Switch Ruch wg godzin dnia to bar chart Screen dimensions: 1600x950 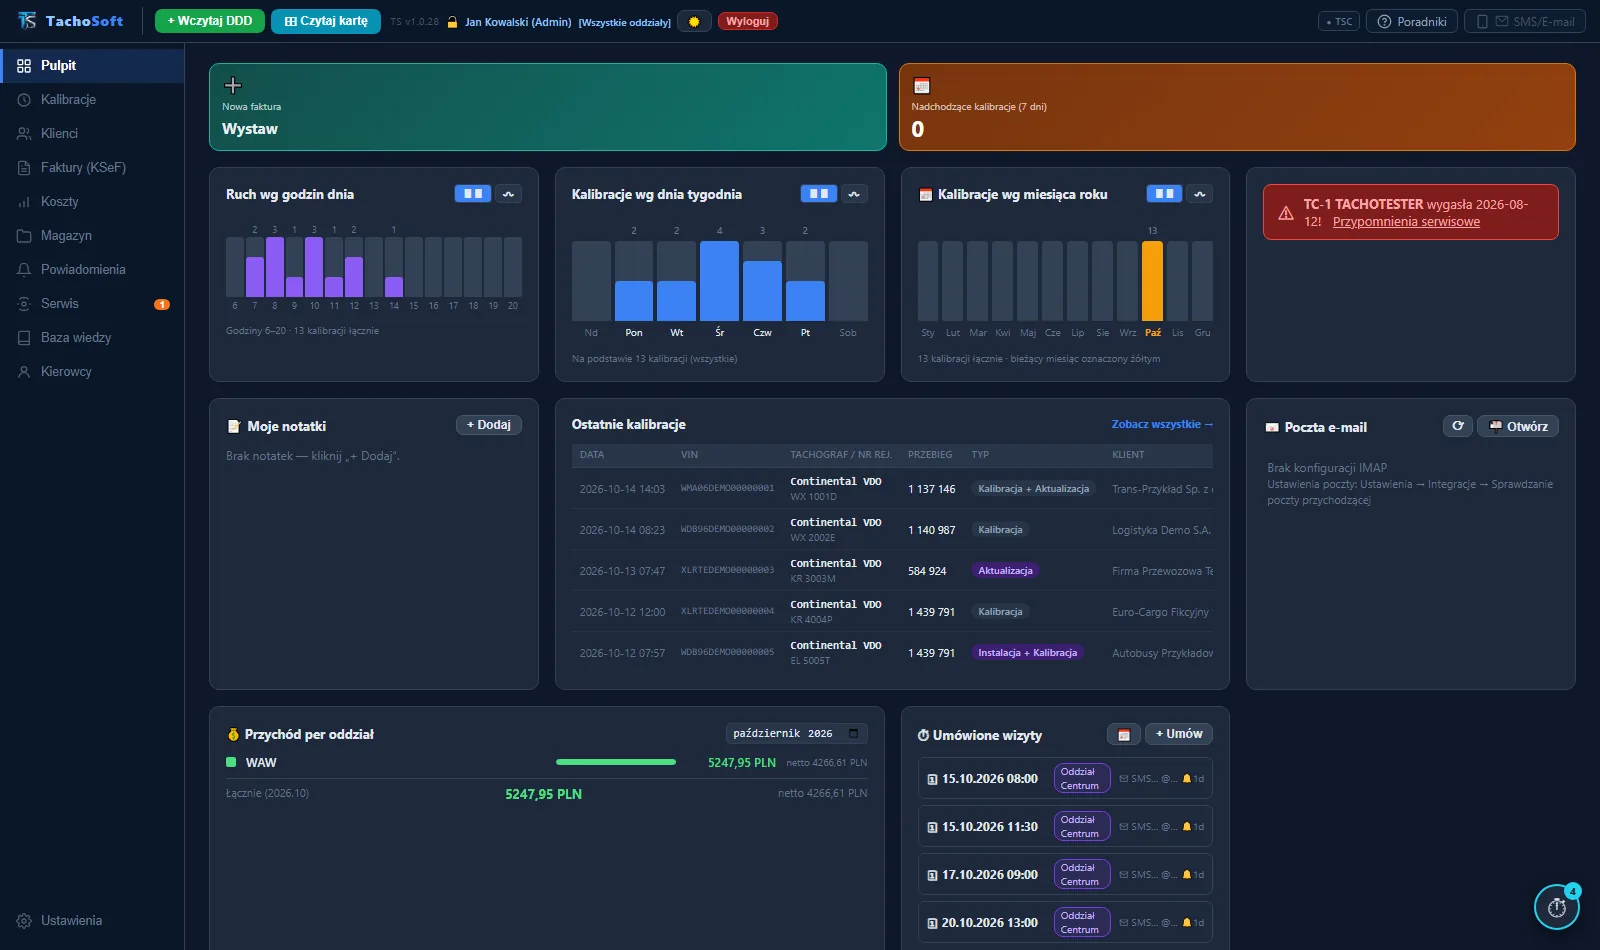(x=473, y=194)
